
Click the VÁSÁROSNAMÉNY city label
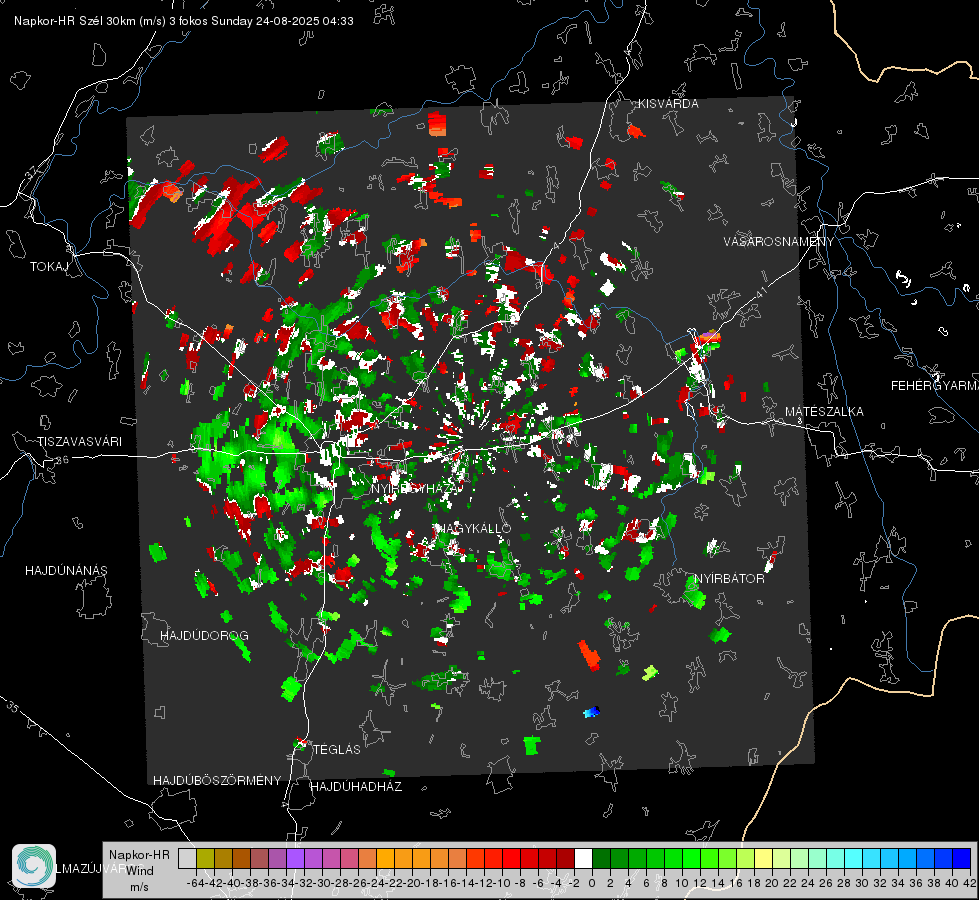779,242
